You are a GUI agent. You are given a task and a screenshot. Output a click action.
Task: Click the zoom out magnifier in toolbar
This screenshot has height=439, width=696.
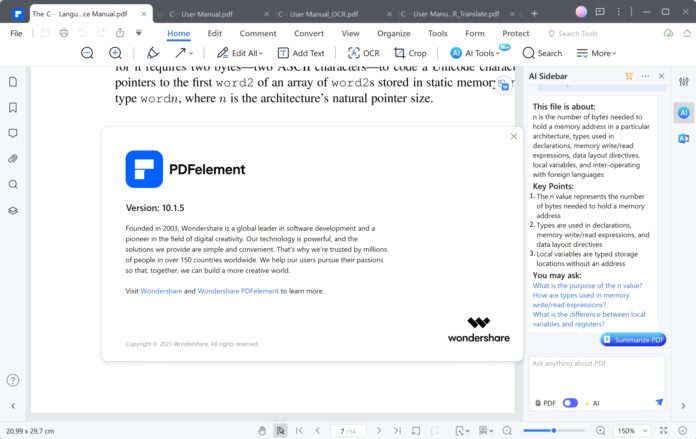[x=87, y=53]
